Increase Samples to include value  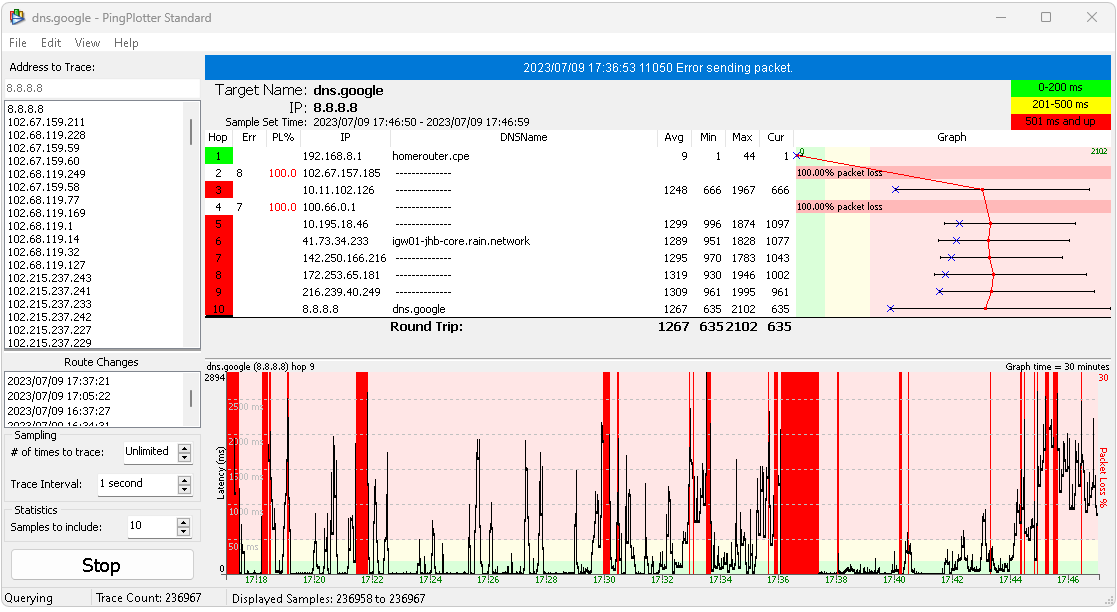pos(184,522)
